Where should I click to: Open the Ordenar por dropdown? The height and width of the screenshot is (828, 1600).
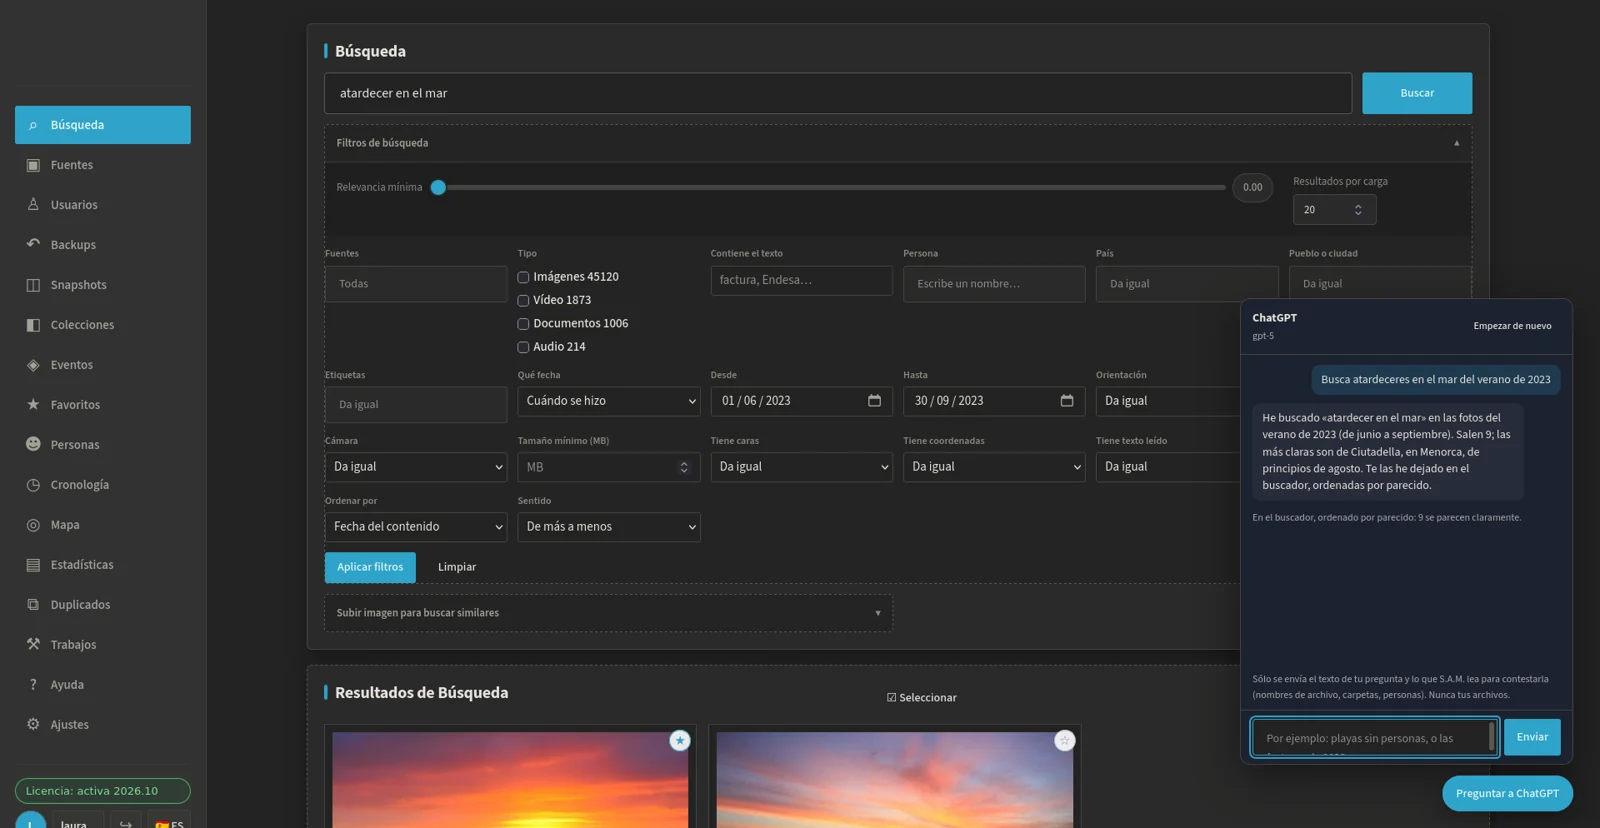(416, 527)
